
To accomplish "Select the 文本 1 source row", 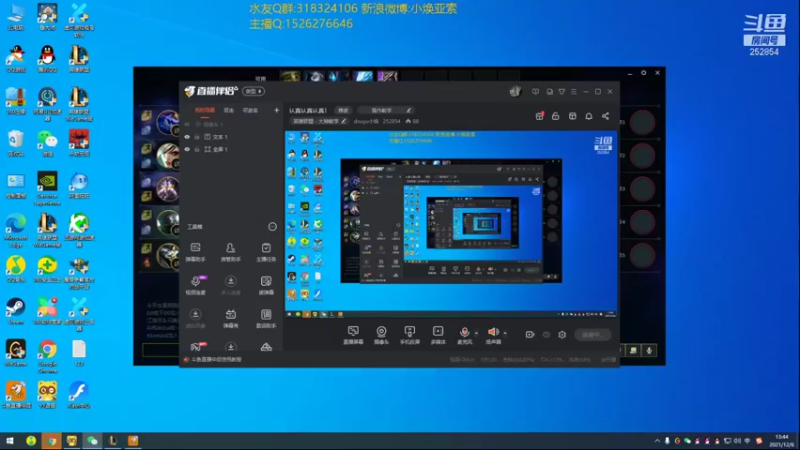I will click(x=232, y=137).
